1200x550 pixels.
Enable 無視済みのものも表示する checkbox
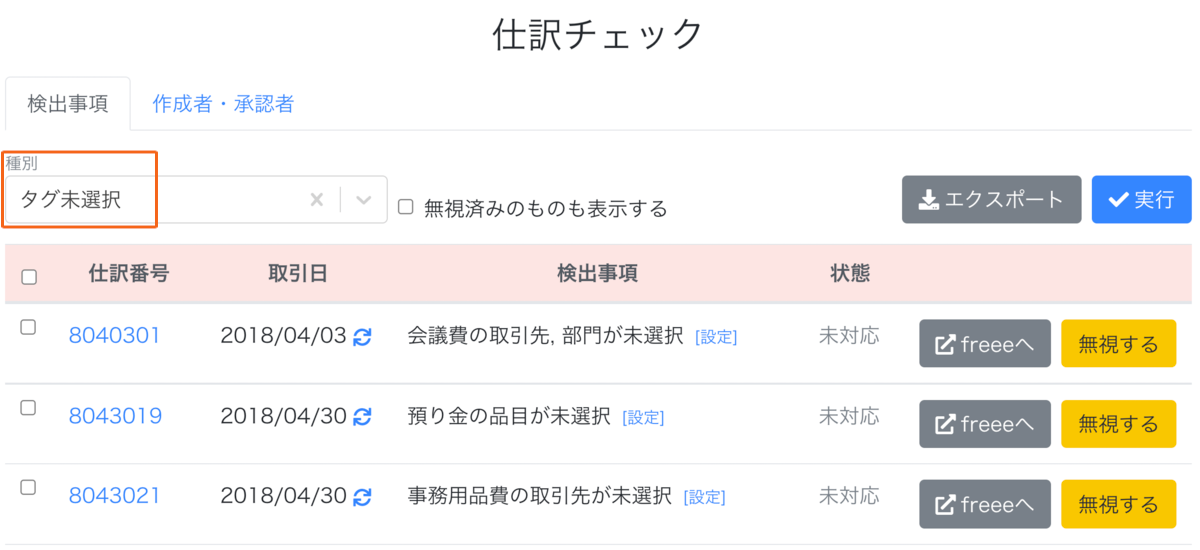406,207
